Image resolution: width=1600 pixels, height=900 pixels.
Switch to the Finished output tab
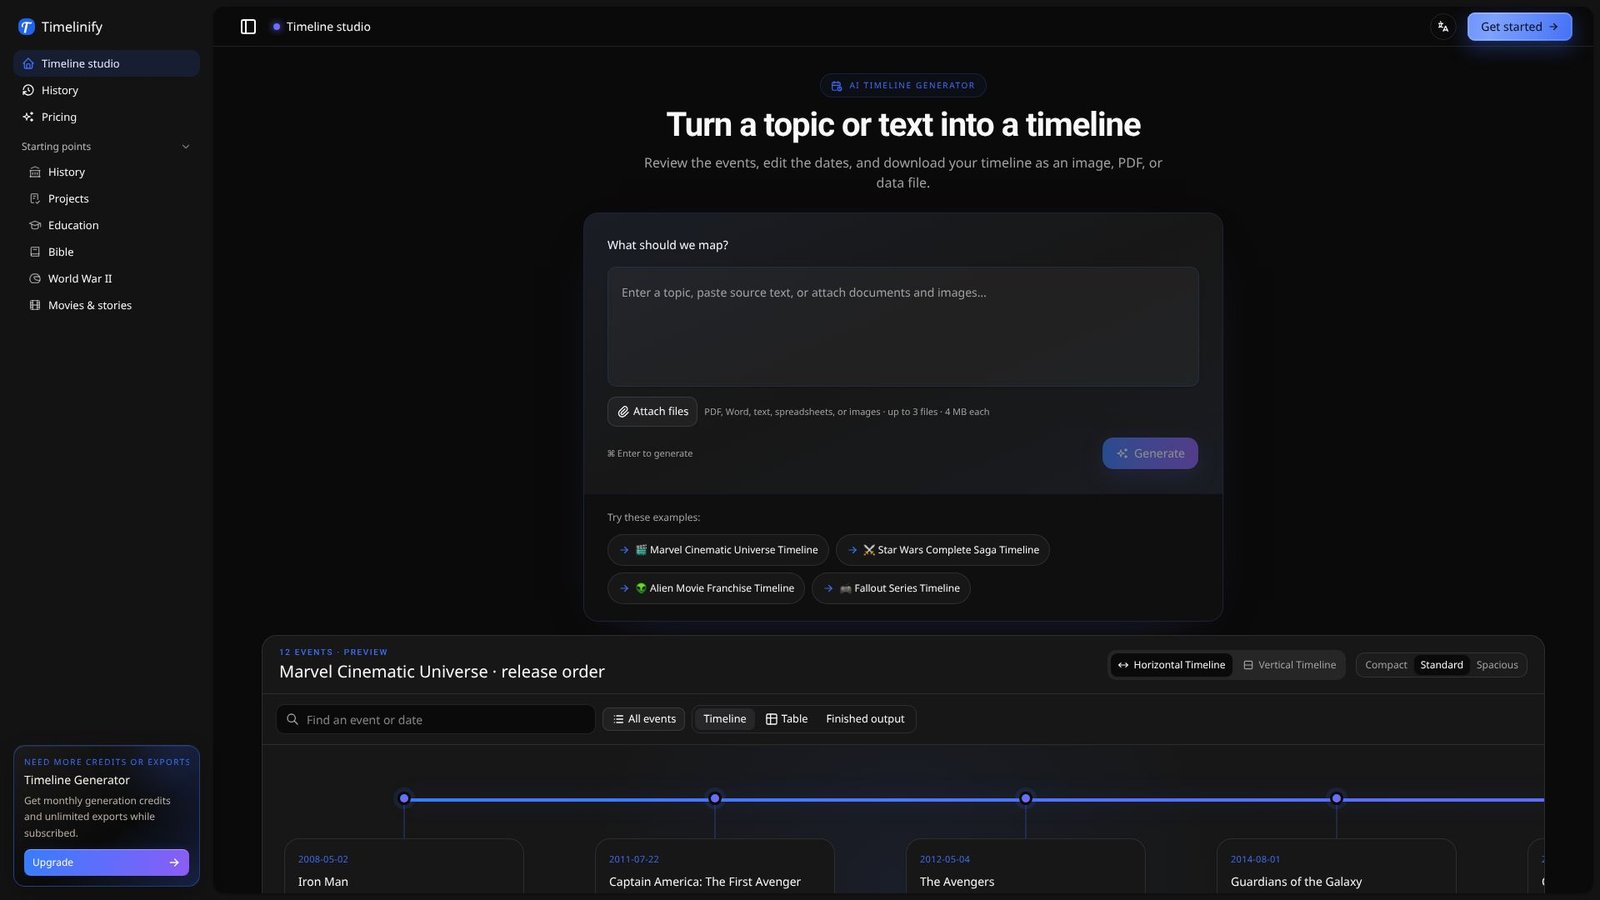(x=865, y=719)
